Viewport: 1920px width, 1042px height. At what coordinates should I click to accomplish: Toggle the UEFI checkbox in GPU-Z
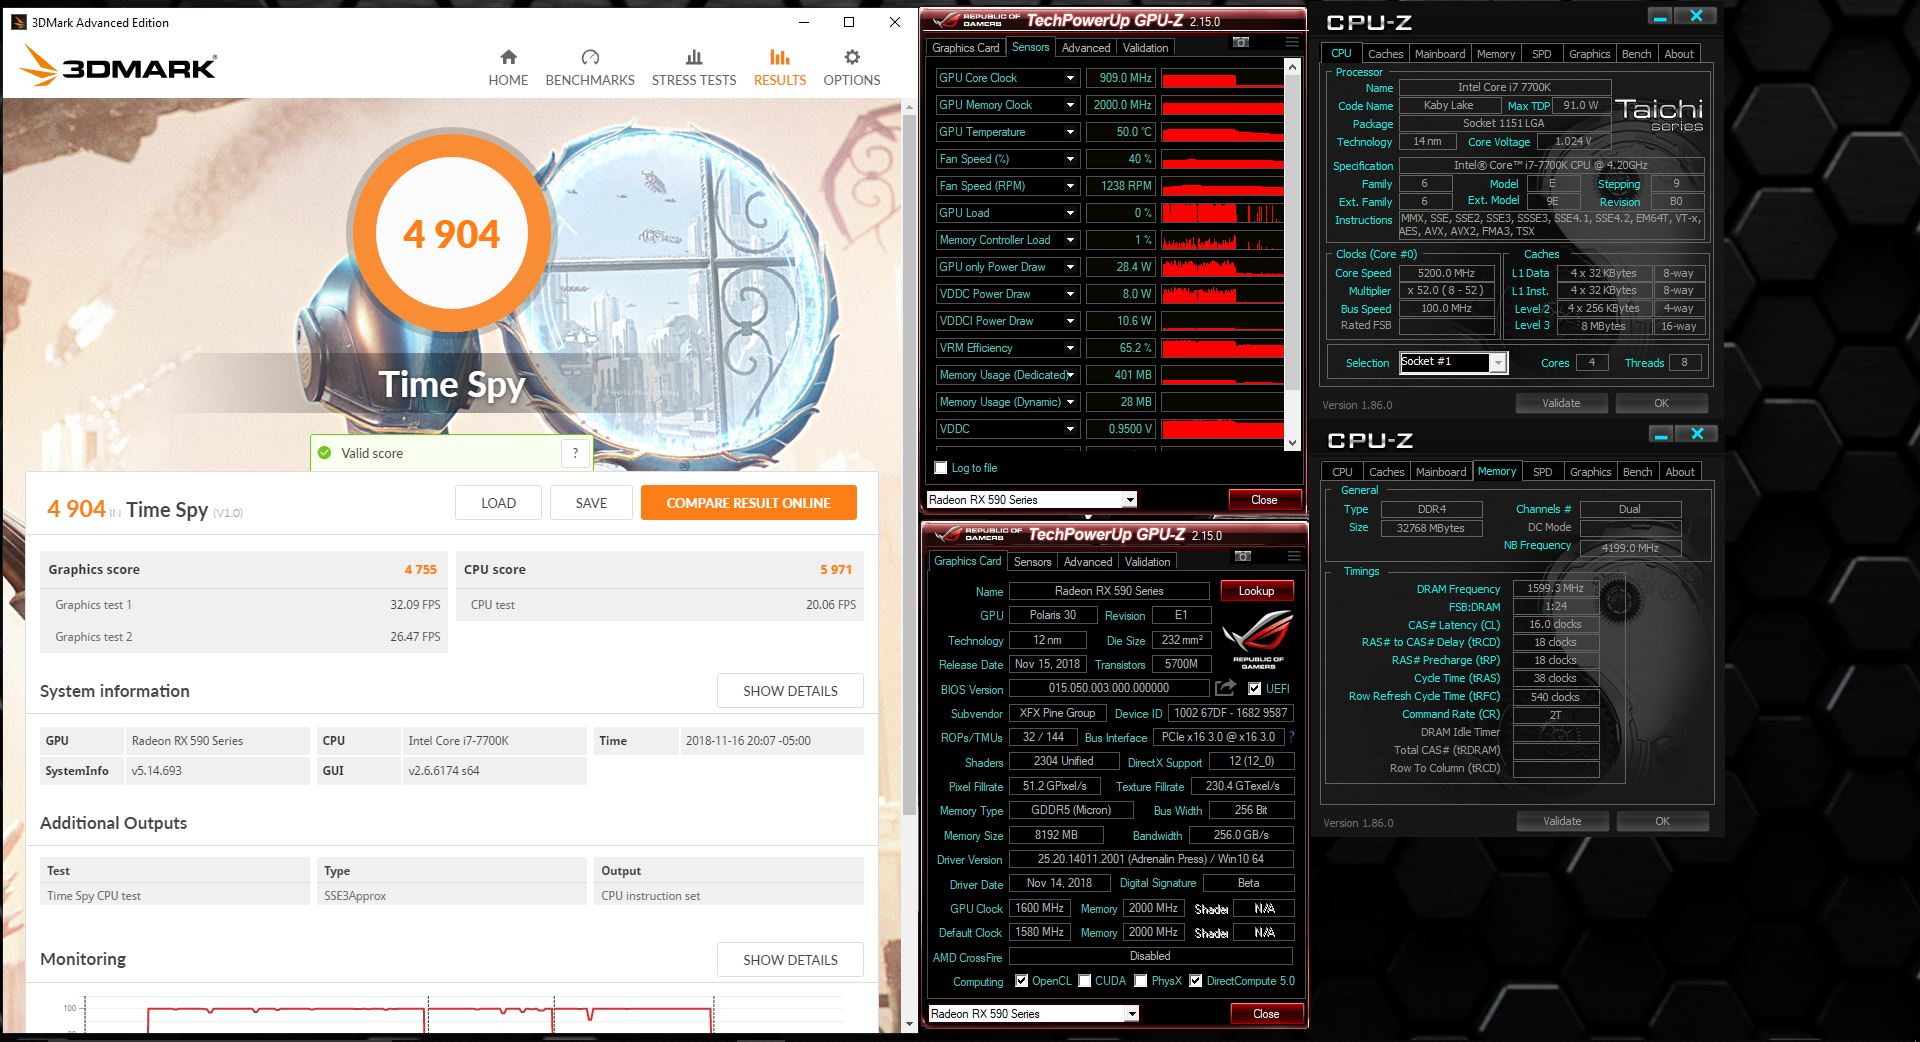(x=1254, y=688)
